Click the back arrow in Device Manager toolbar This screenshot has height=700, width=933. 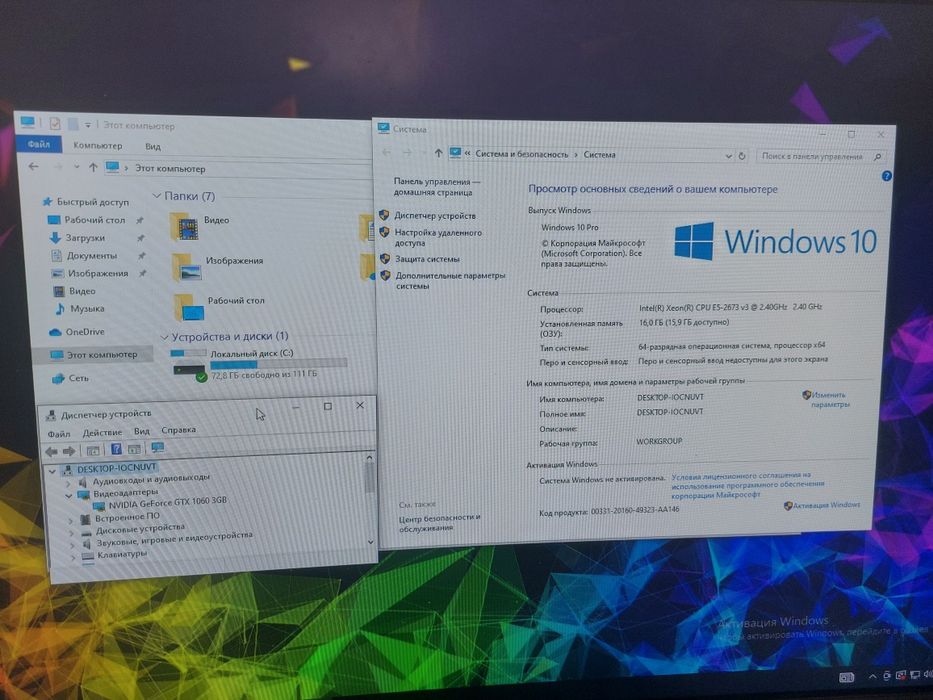(52, 452)
